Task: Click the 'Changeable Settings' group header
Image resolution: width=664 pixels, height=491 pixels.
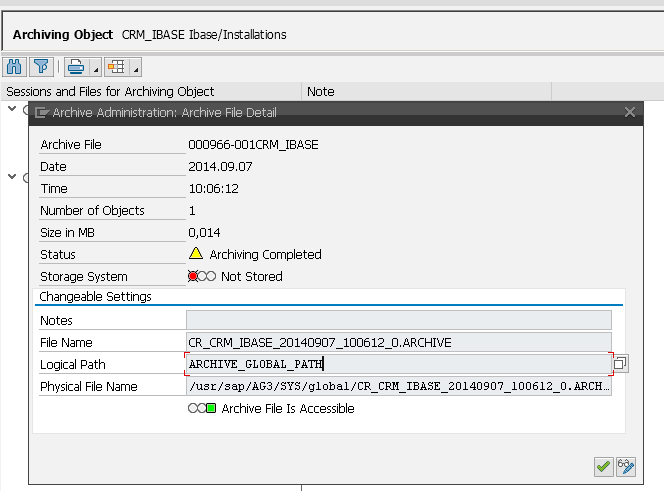Action: [x=95, y=297]
